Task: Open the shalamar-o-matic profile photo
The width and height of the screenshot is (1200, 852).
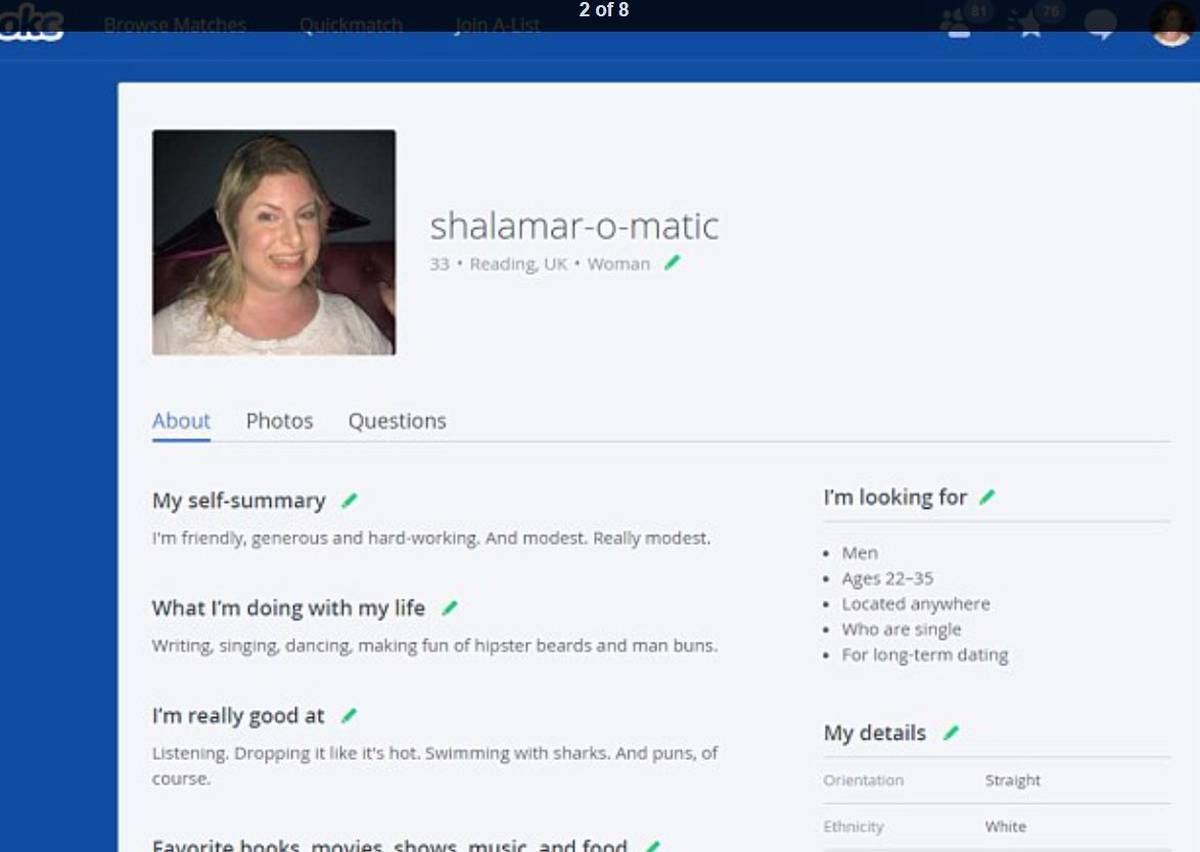Action: coord(274,242)
